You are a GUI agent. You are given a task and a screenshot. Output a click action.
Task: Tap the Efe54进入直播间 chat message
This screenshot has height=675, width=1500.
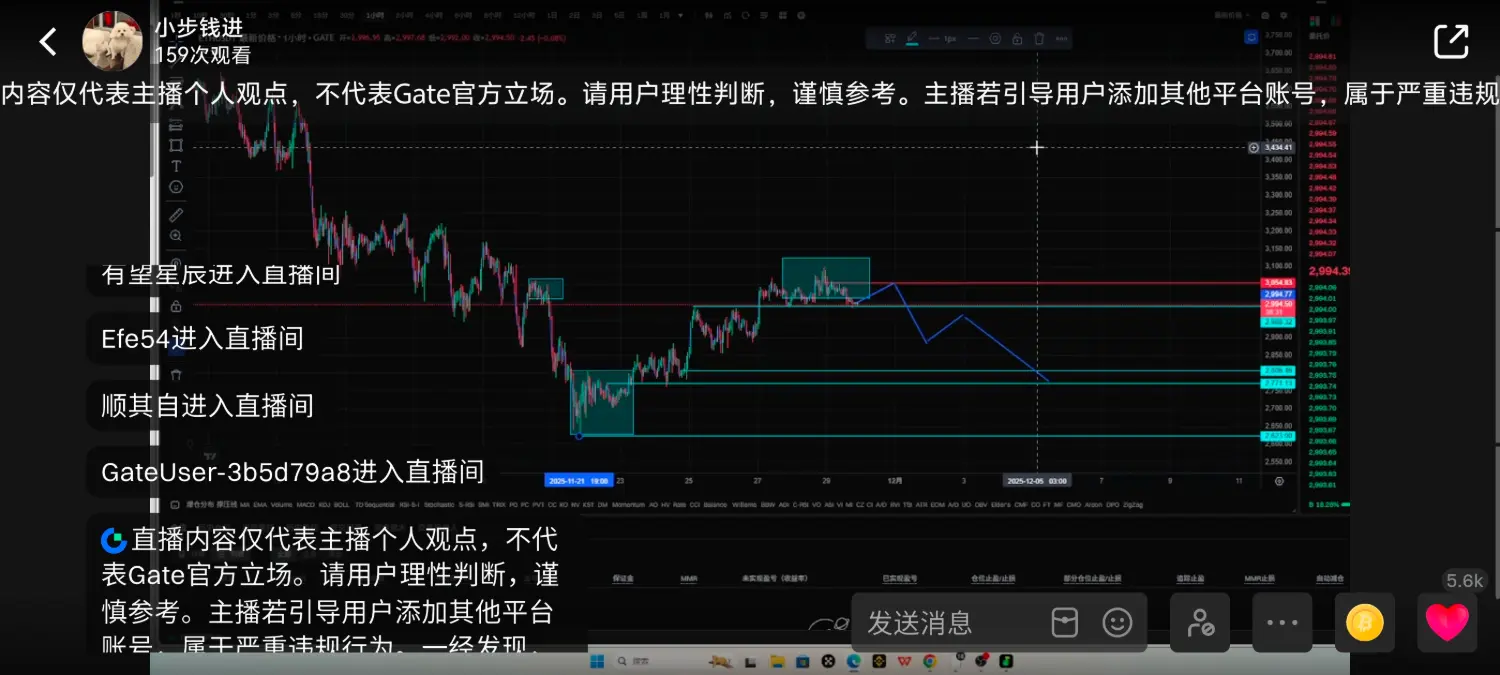(202, 338)
